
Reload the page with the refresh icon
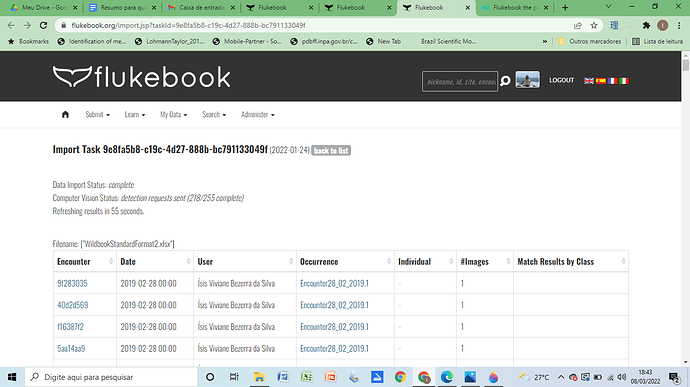click(x=43, y=26)
